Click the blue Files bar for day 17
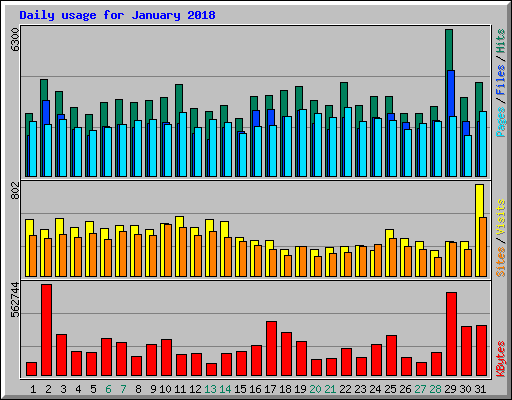 click(271, 117)
